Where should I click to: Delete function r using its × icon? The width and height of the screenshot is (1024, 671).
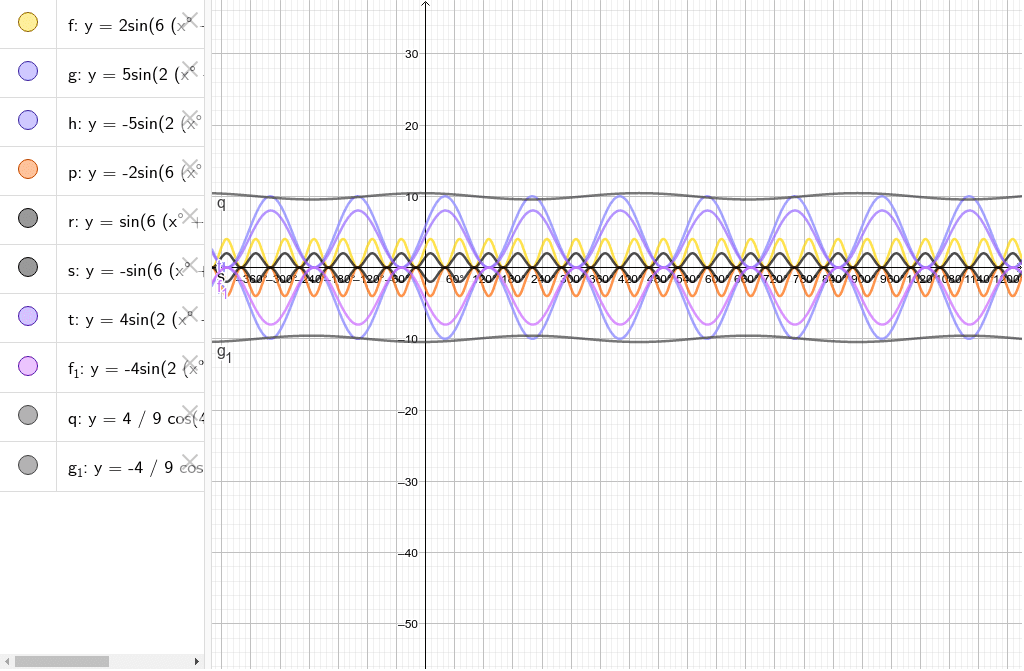(189, 215)
